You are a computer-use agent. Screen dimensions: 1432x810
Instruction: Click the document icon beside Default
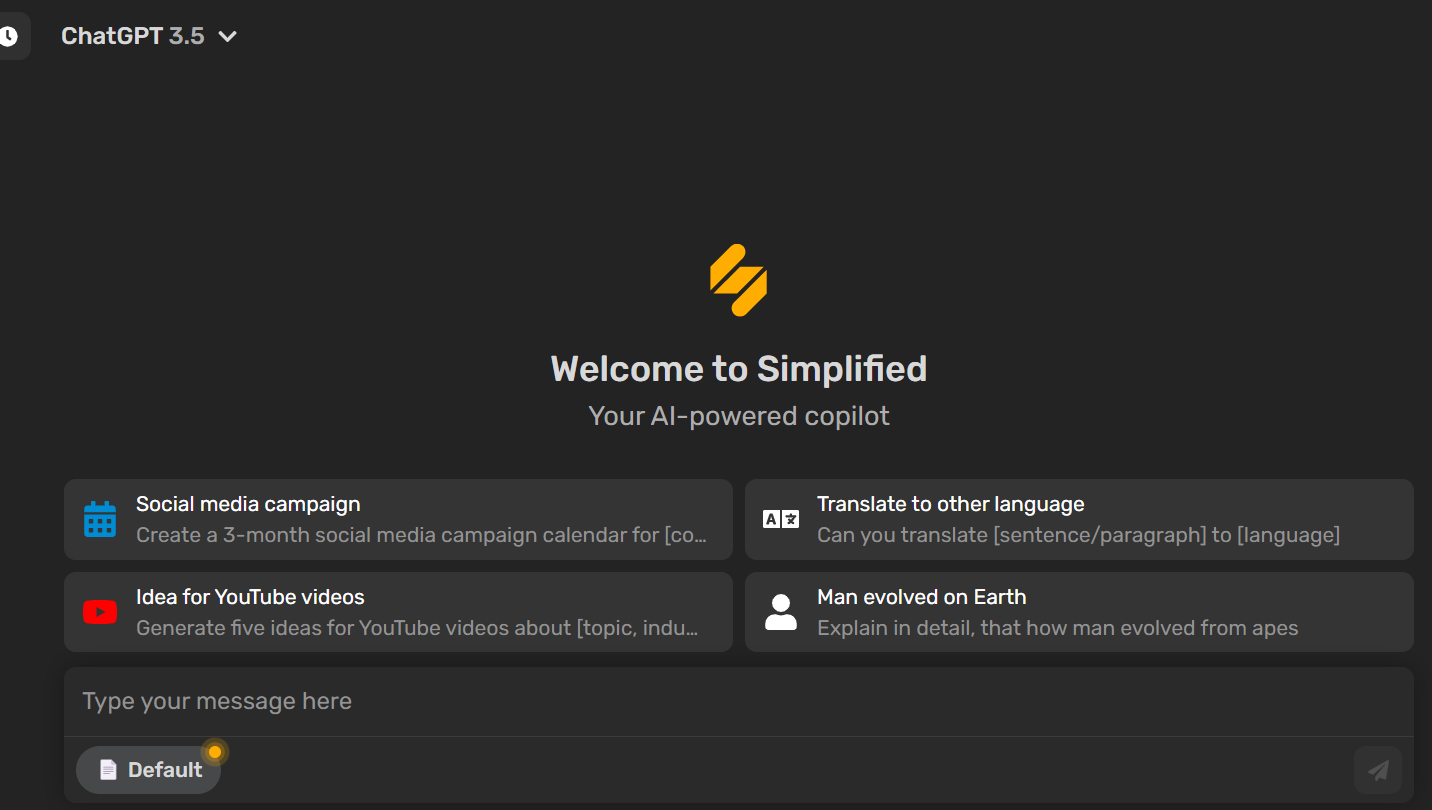pyautogui.click(x=108, y=770)
